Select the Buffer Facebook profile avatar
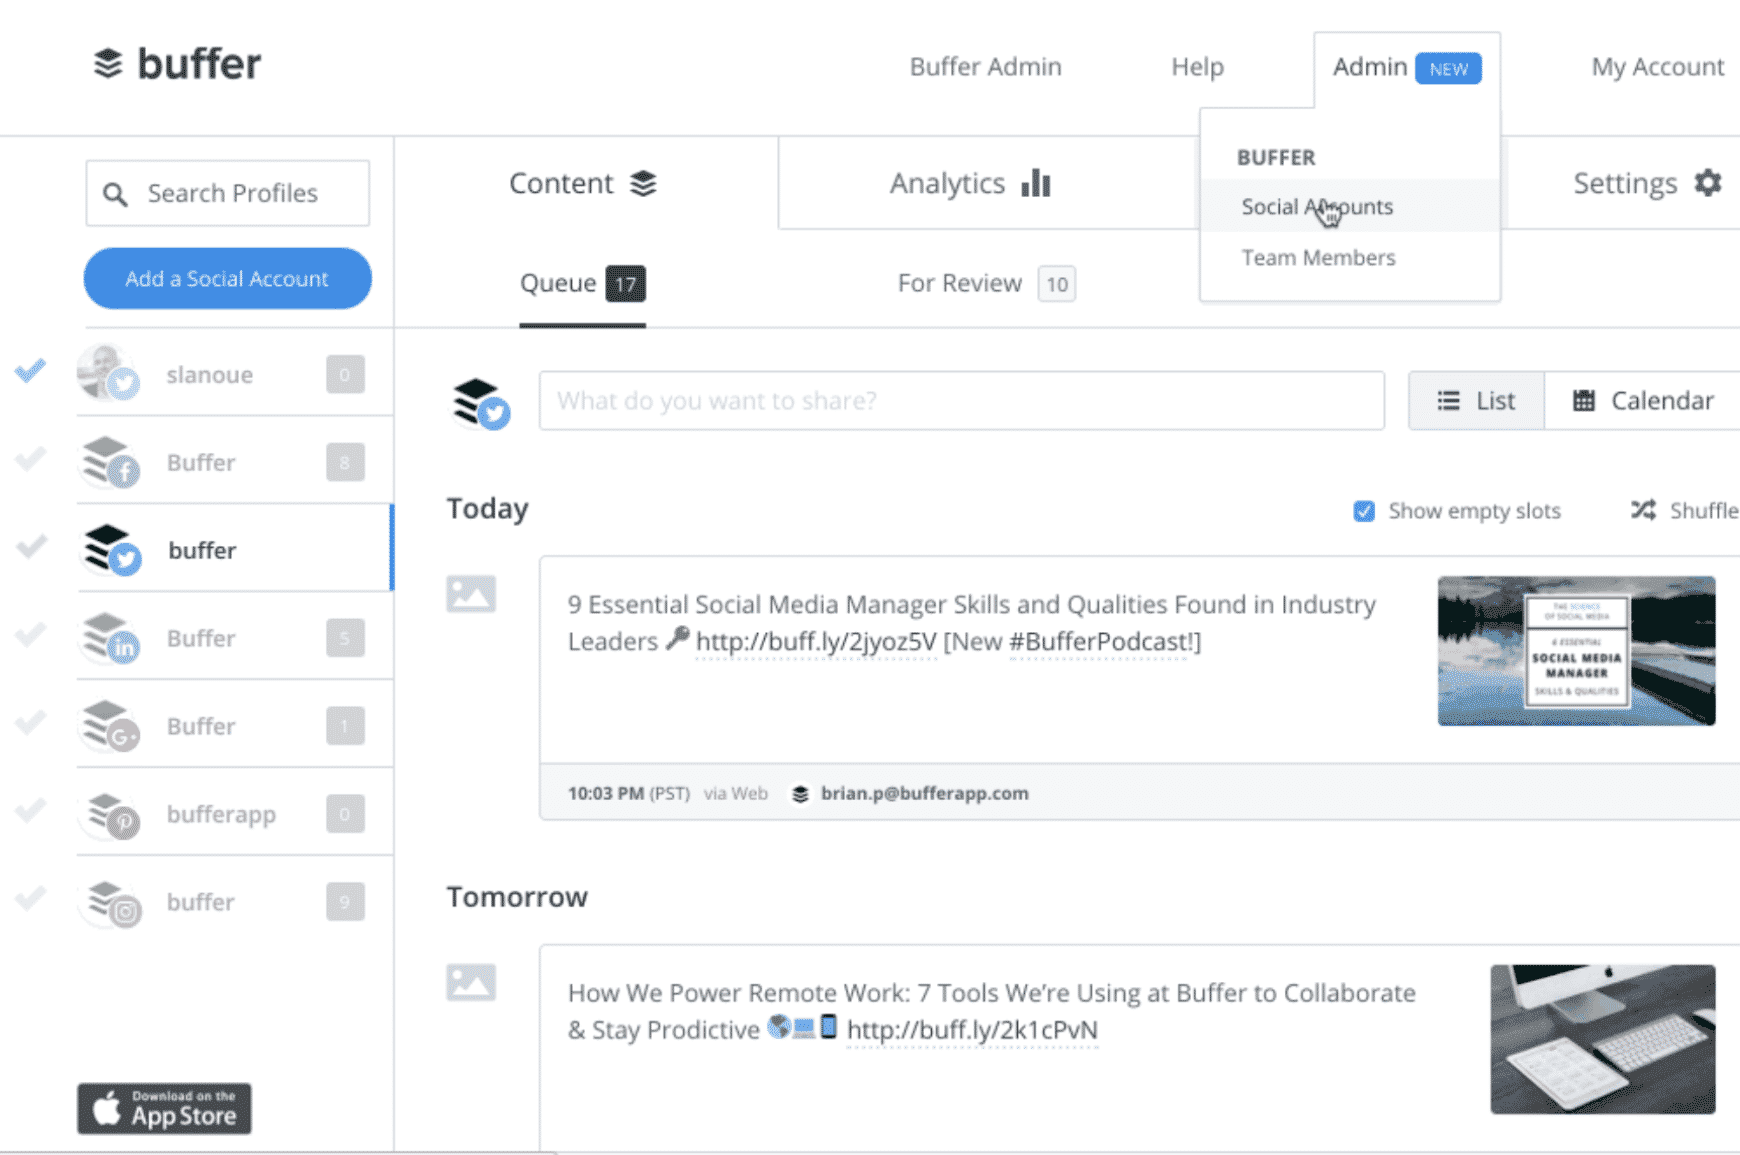The image size is (1740, 1155). pyautogui.click(x=110, y=462)
